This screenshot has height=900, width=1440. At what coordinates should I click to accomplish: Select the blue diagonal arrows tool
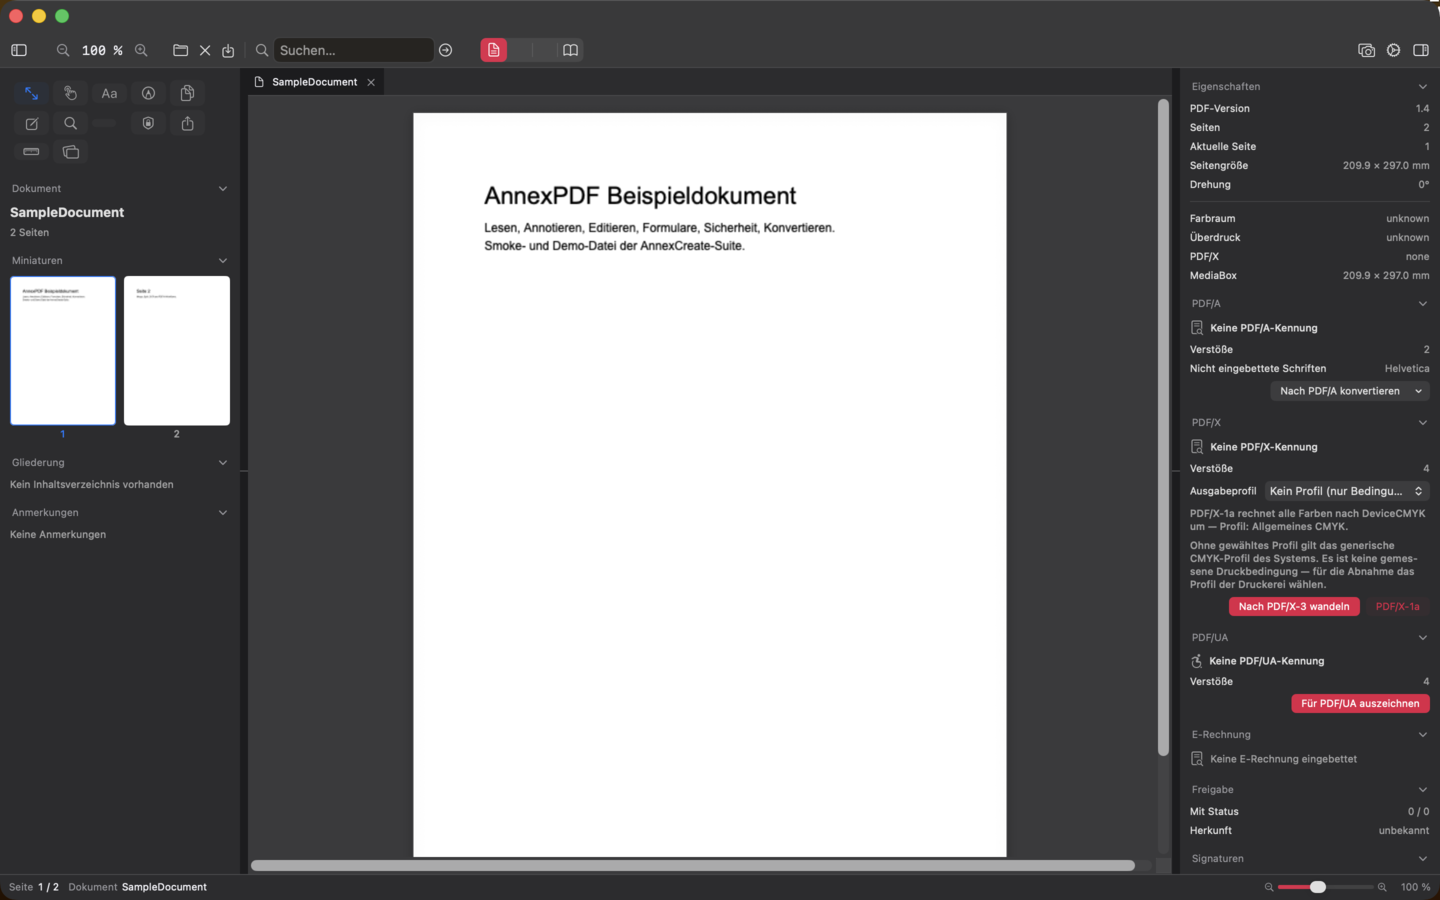(32, 93)
